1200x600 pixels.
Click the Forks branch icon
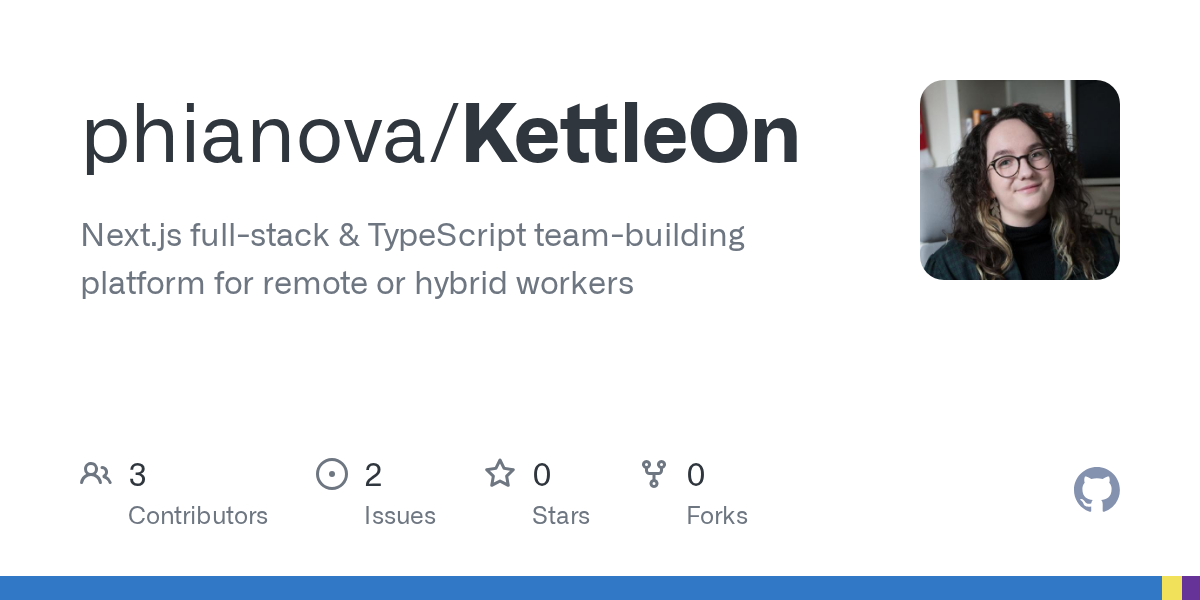pos(654,474)
